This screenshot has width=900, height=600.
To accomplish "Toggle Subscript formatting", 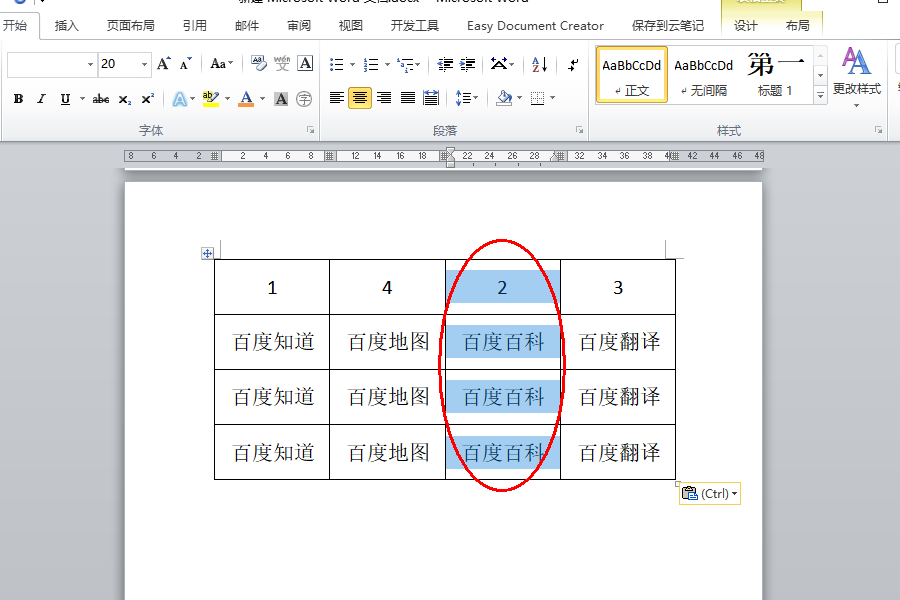I will [125, 99].
